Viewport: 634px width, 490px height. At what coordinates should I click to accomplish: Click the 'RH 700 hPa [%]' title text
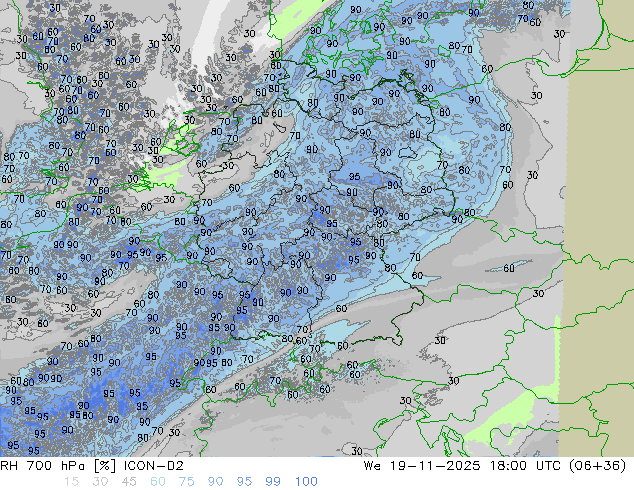(59, 466)
